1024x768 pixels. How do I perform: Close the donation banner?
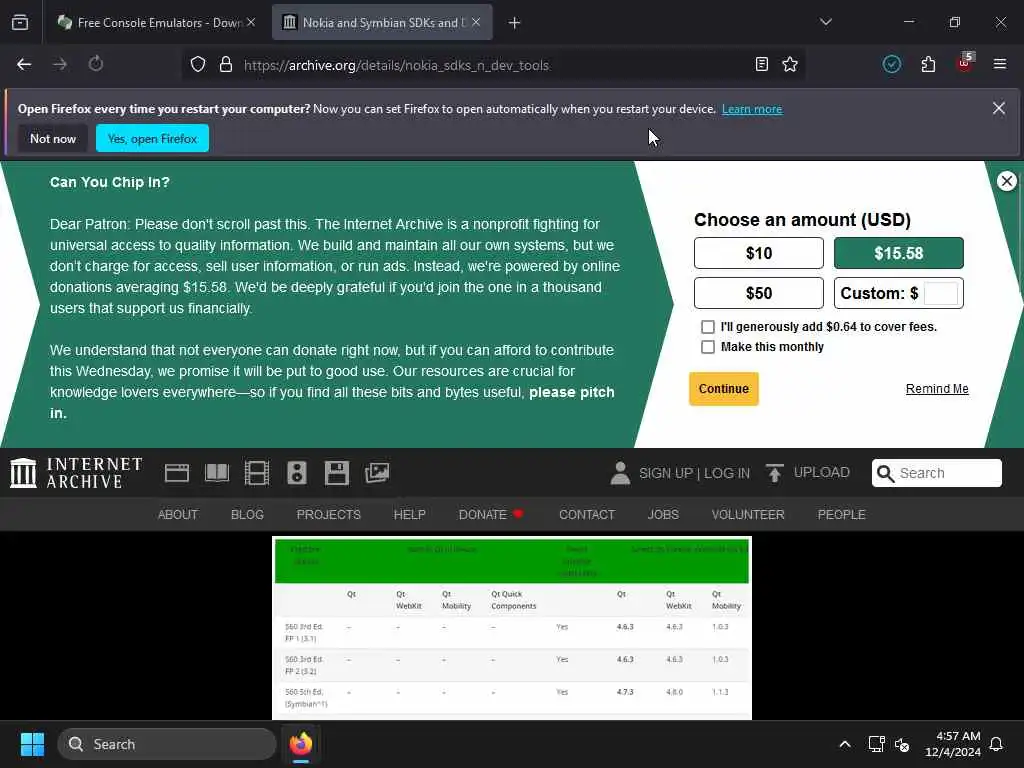click(1006, 181)
